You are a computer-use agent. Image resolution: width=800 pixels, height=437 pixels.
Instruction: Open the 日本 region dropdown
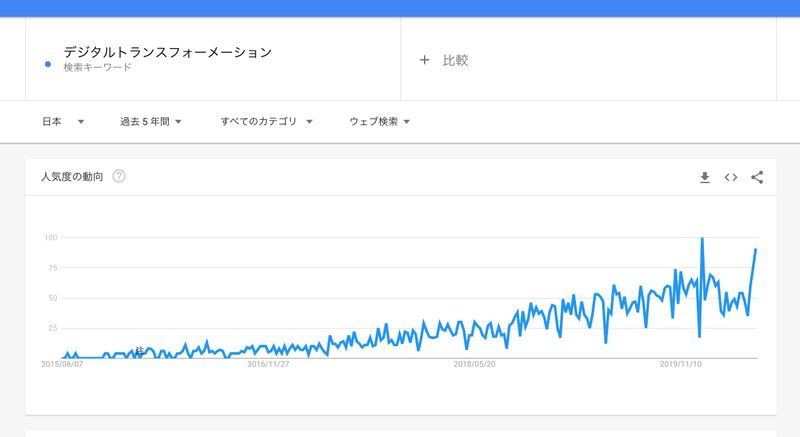click(62, 122)
